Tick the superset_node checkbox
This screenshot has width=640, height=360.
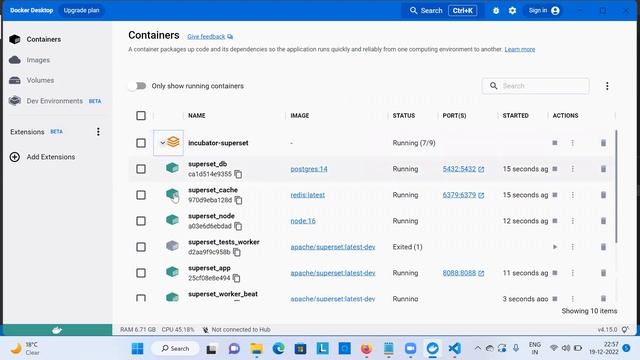coord(141,221)
